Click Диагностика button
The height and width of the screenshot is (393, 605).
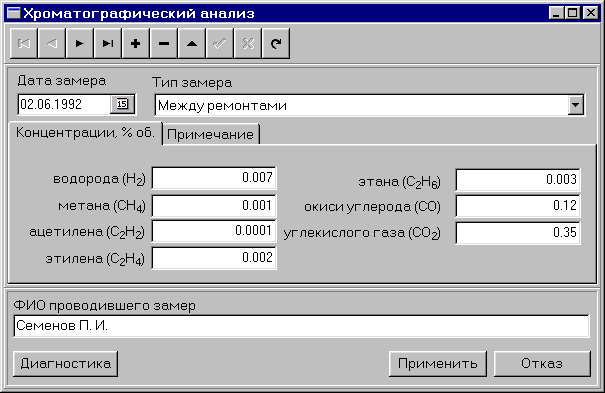click(66, 363)
